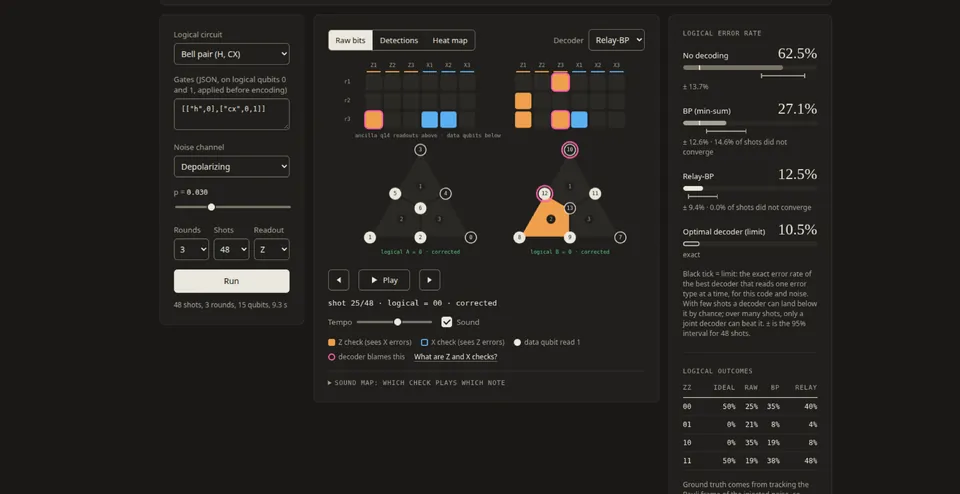Image resolution: width=960 pixels, height=494 pixels.
Task: Click data qubit 3 node in logical A
Action: click(420, 149)
